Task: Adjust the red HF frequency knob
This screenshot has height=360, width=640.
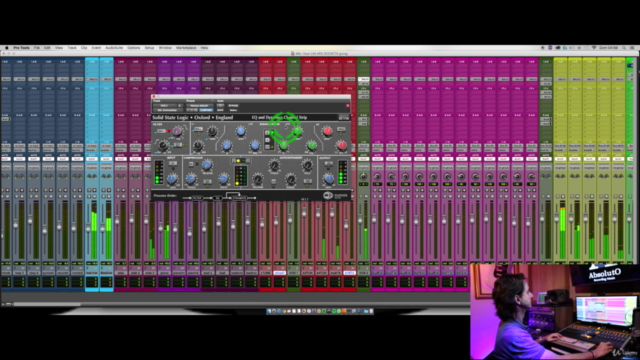Action: pyautogui.click(x=342, y=145)
